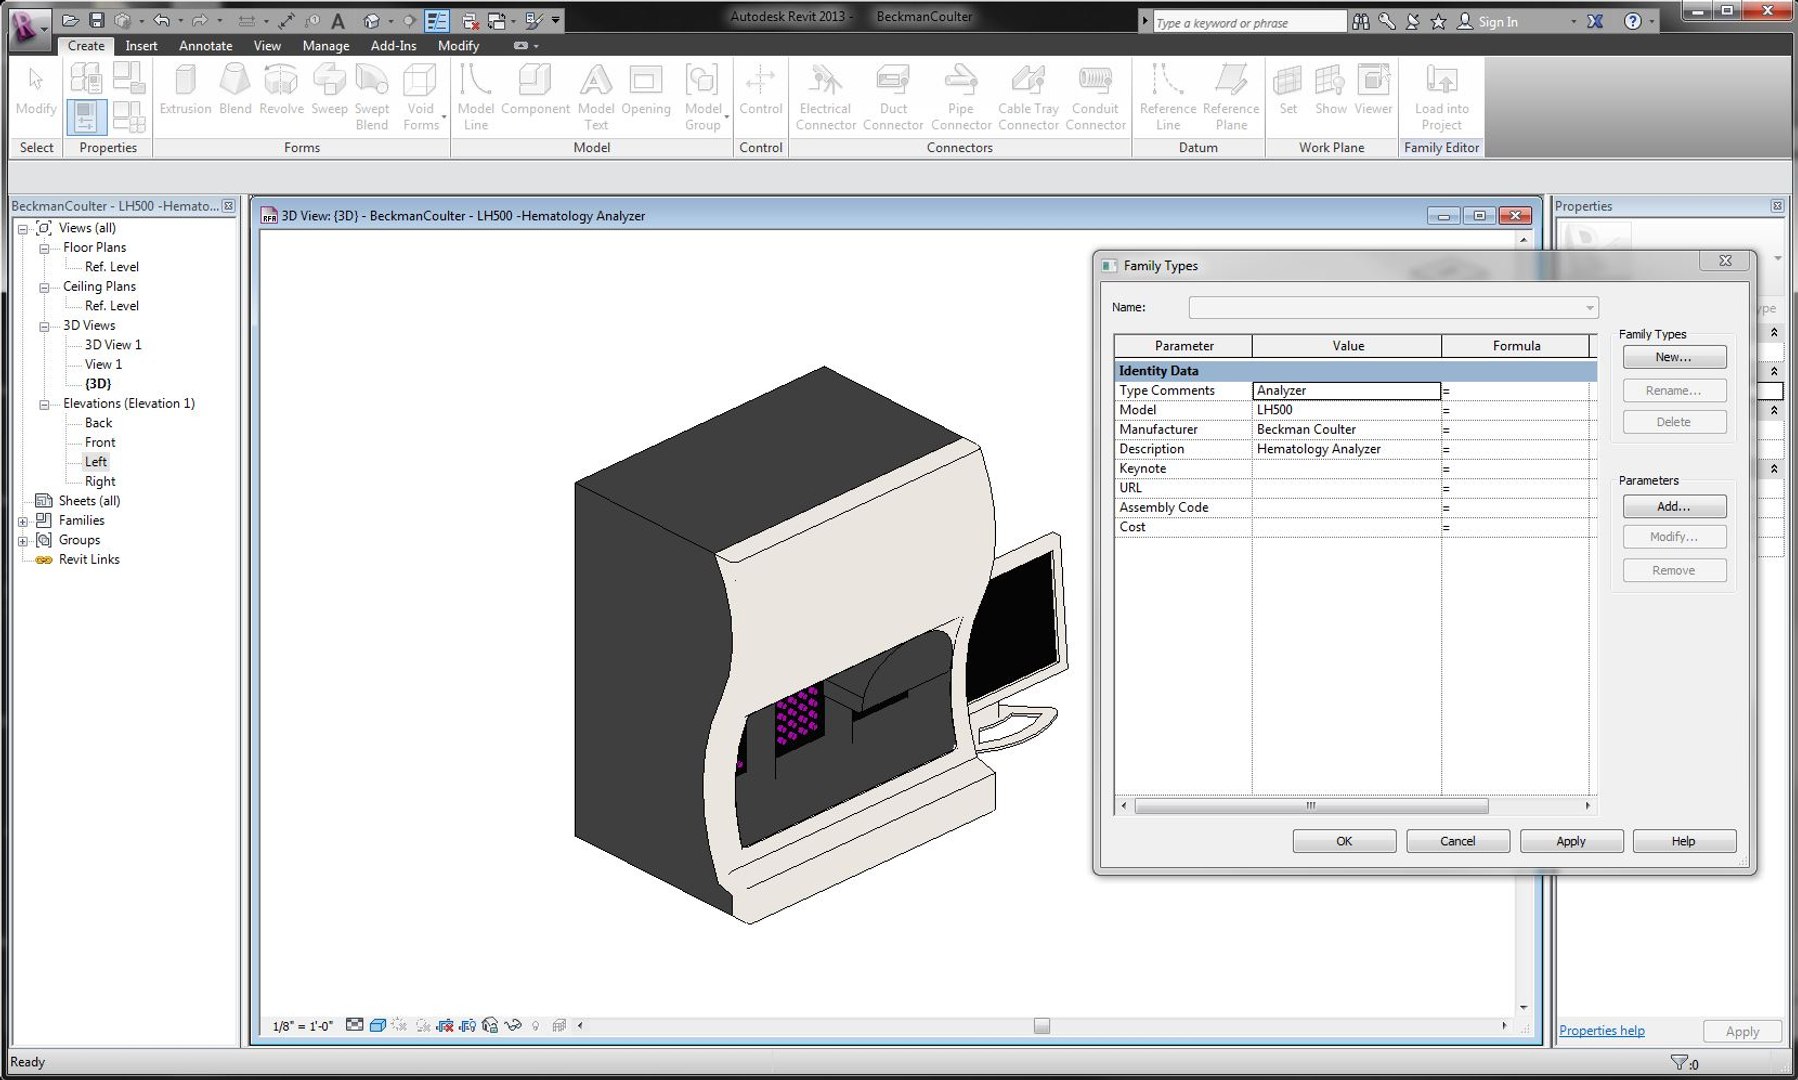Toggle the Properties palette ribbon button
The height and width of the screenshot is (1080, 1798).
(x=86, y=116)
